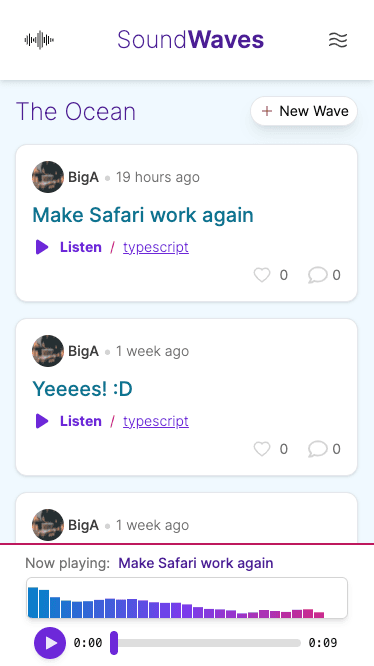Play Make Safari work again via Listen
This screenshot has width=374, height=666.
[x=69, y=247]
